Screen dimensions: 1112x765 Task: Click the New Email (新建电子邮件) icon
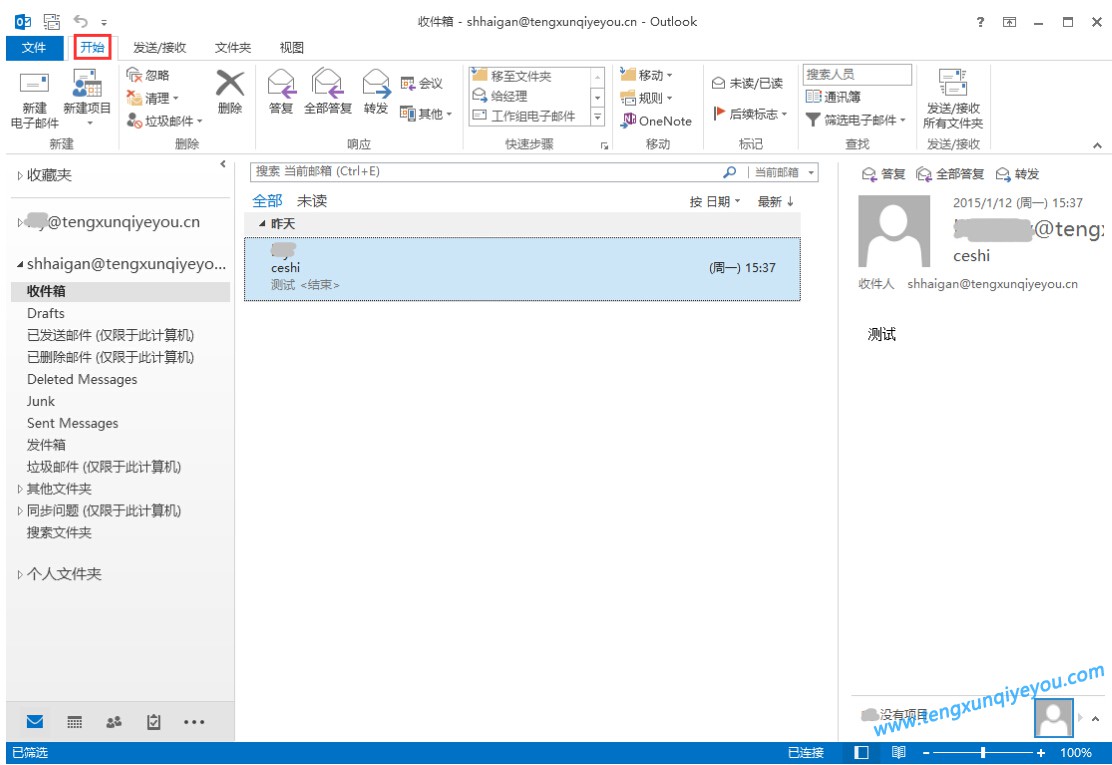34,84
